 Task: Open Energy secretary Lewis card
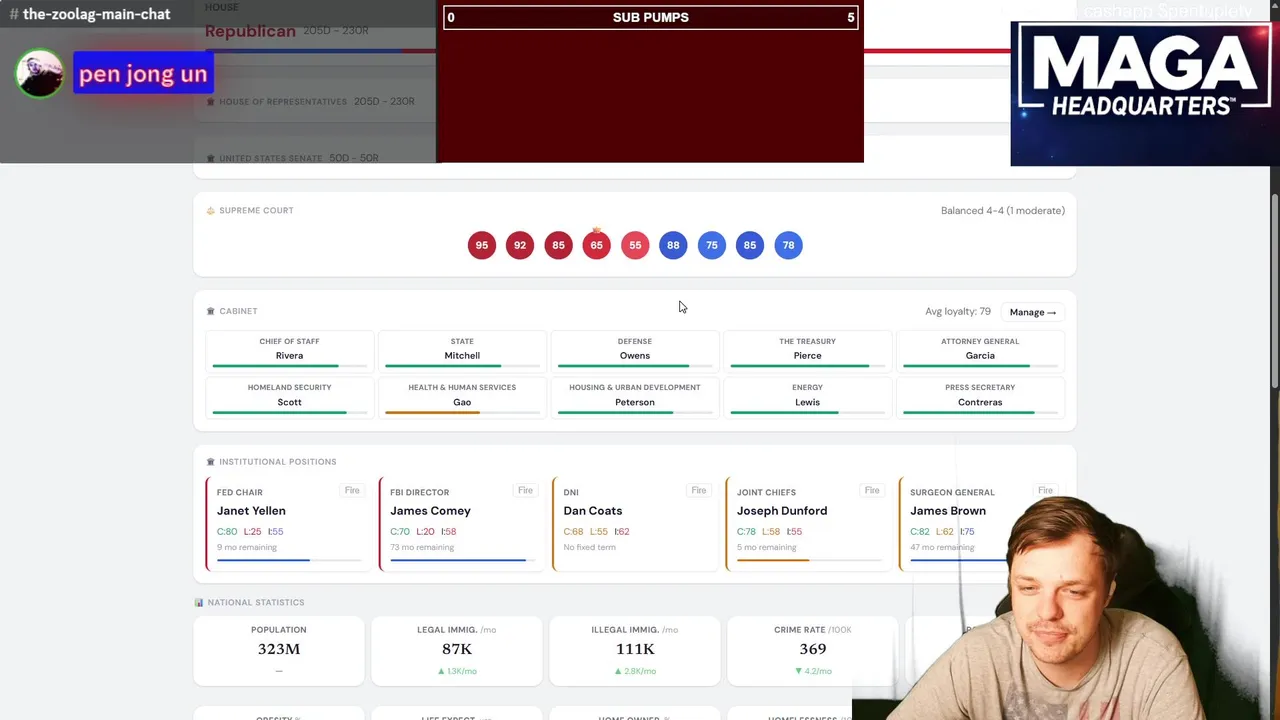pos(807,397)
